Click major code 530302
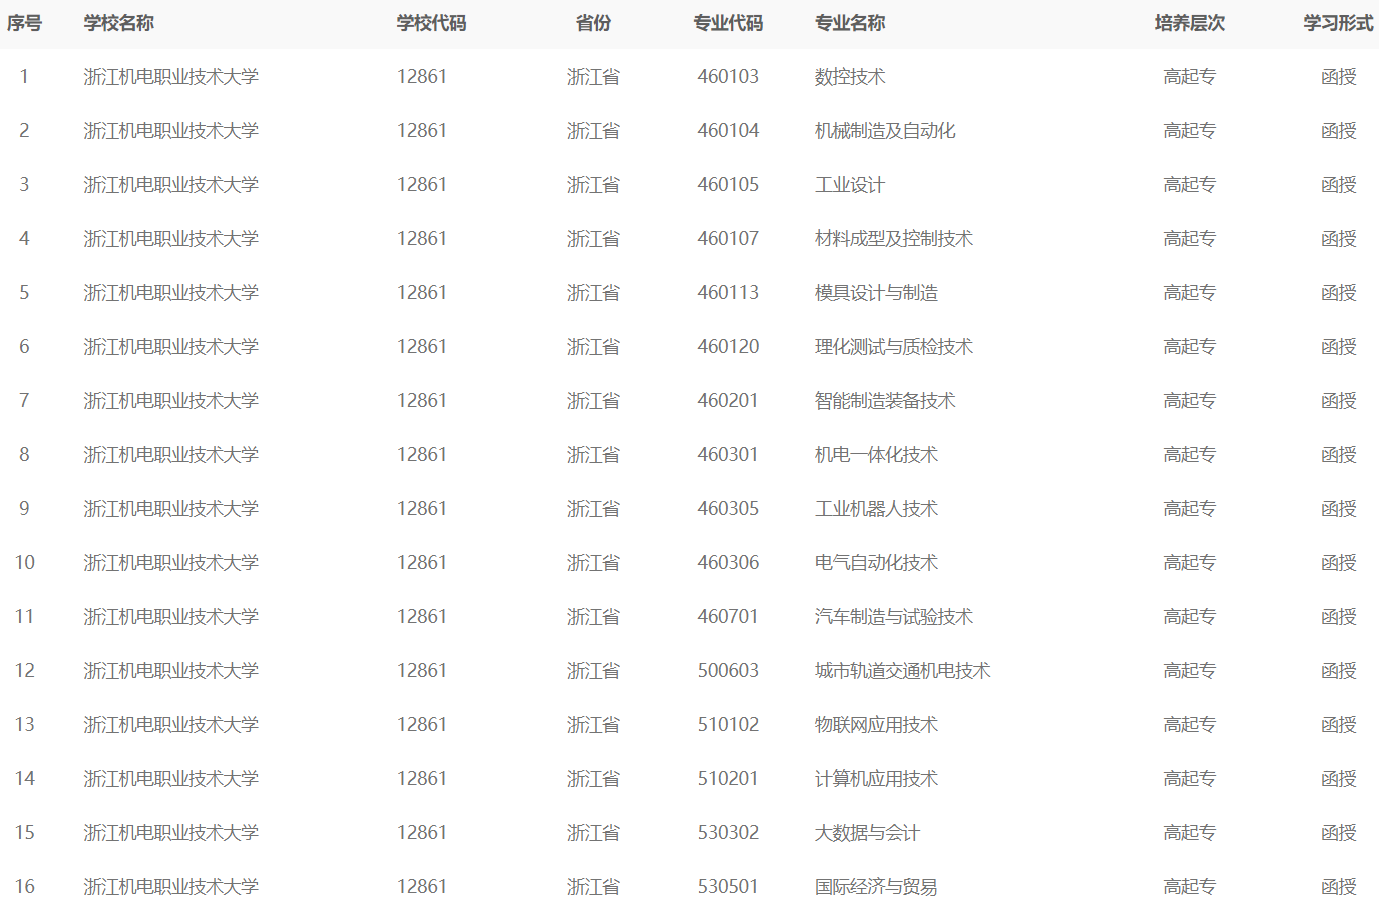 [728, 833]
